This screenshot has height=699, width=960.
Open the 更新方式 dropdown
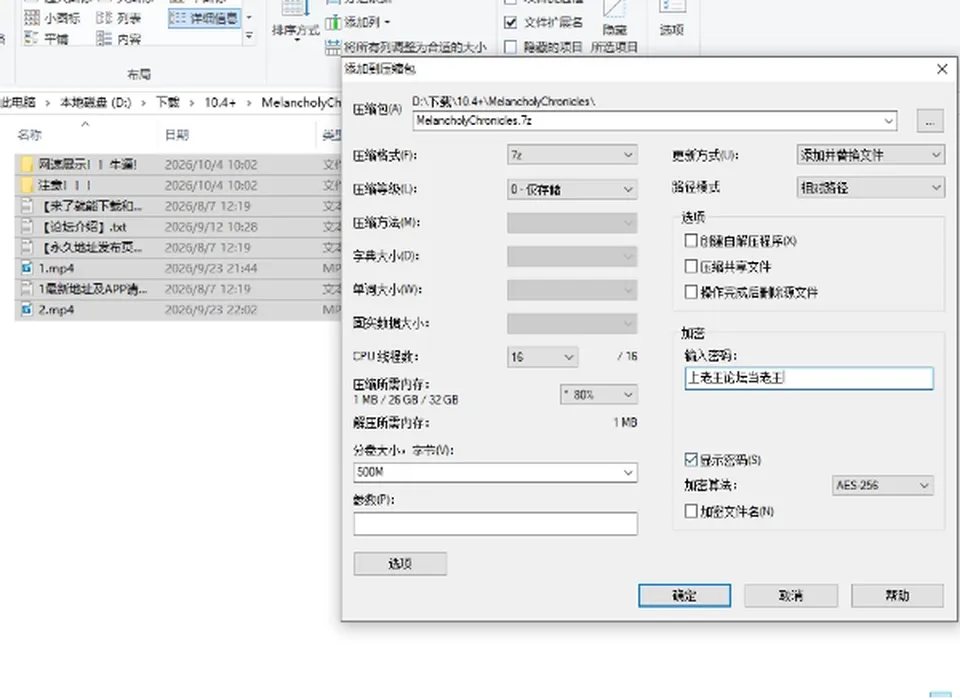pos(871,155)
